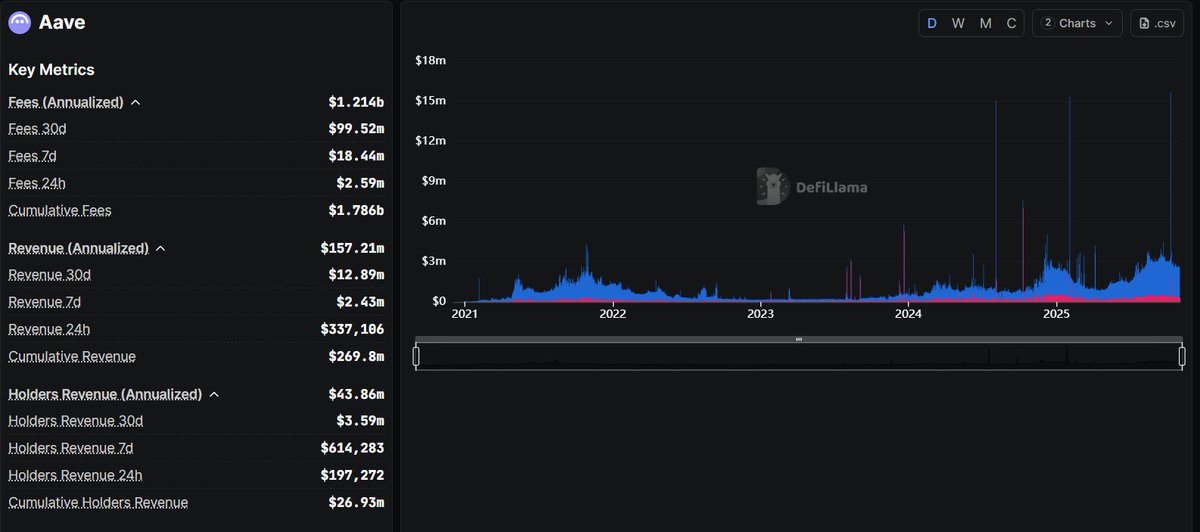Collapse the Holders Revenue (Annualized) chevron
The width and height of the screenshot is (1200, 532).
coord(214,394)
